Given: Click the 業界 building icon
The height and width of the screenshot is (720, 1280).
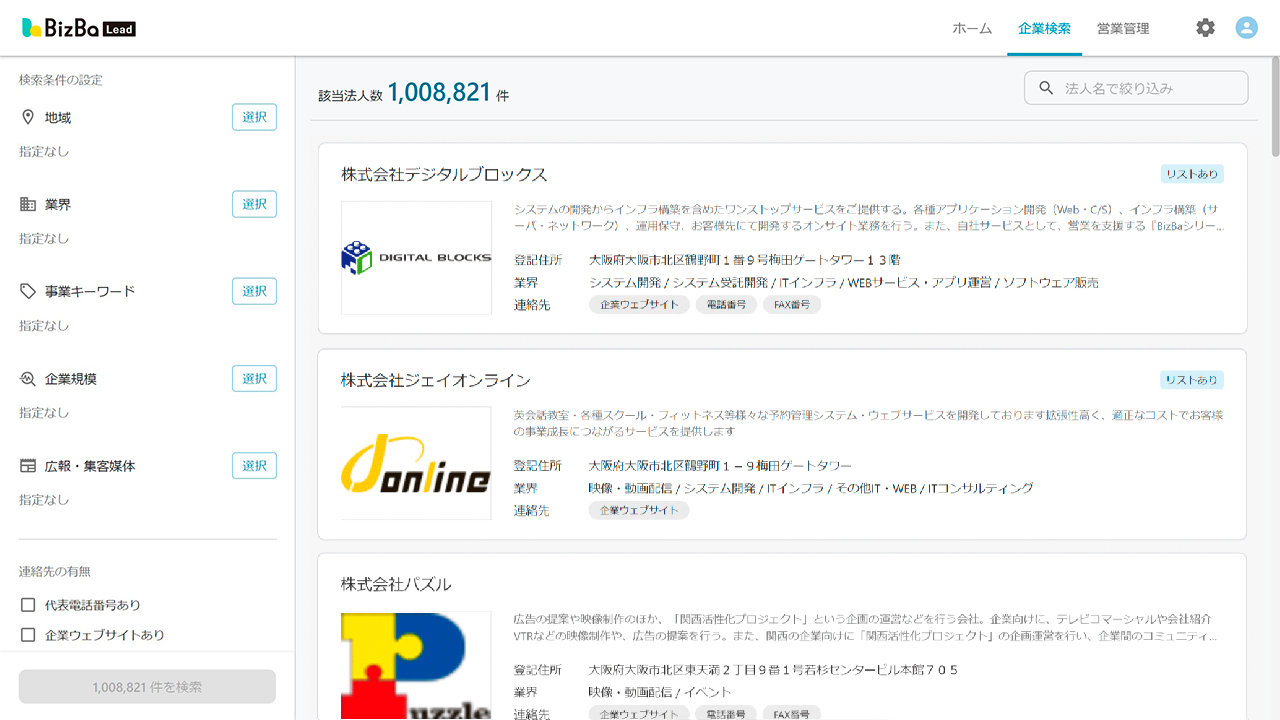Looking at the screenshot, I should pyautogui.click(x=28, y=205).
